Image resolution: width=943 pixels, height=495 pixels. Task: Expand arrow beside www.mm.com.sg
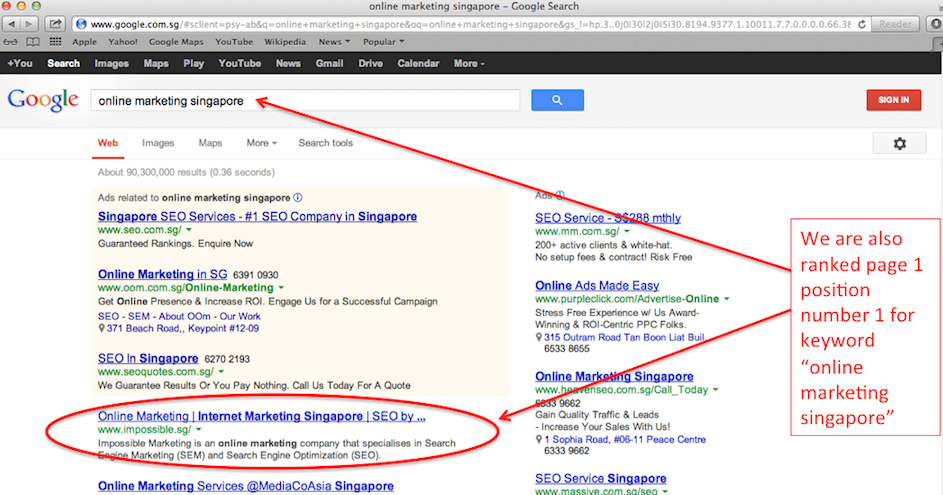(x=627, y=231)
